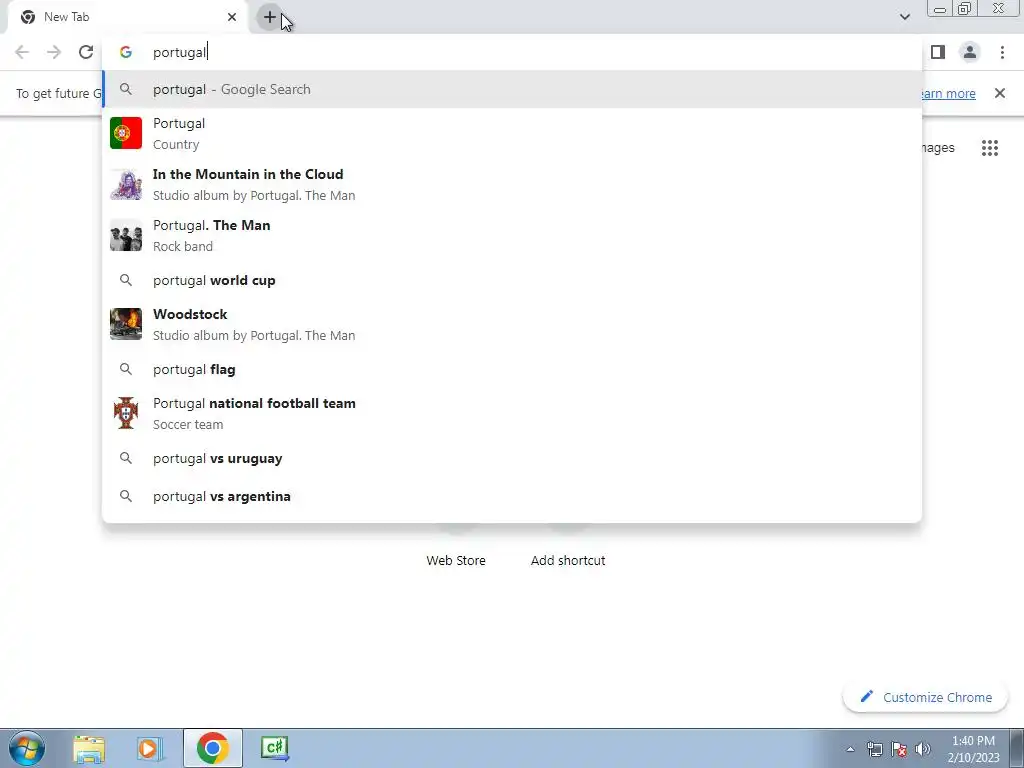Dismiss the info bar with X
The height and width of the screenshot is (768, 1024).
tap(1000, 93)
